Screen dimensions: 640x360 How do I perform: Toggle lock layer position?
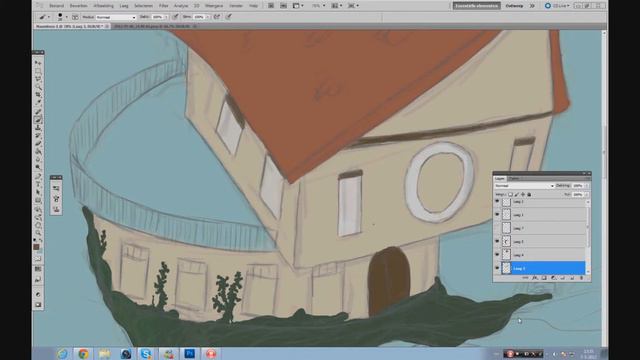click(x=523, y=195)
